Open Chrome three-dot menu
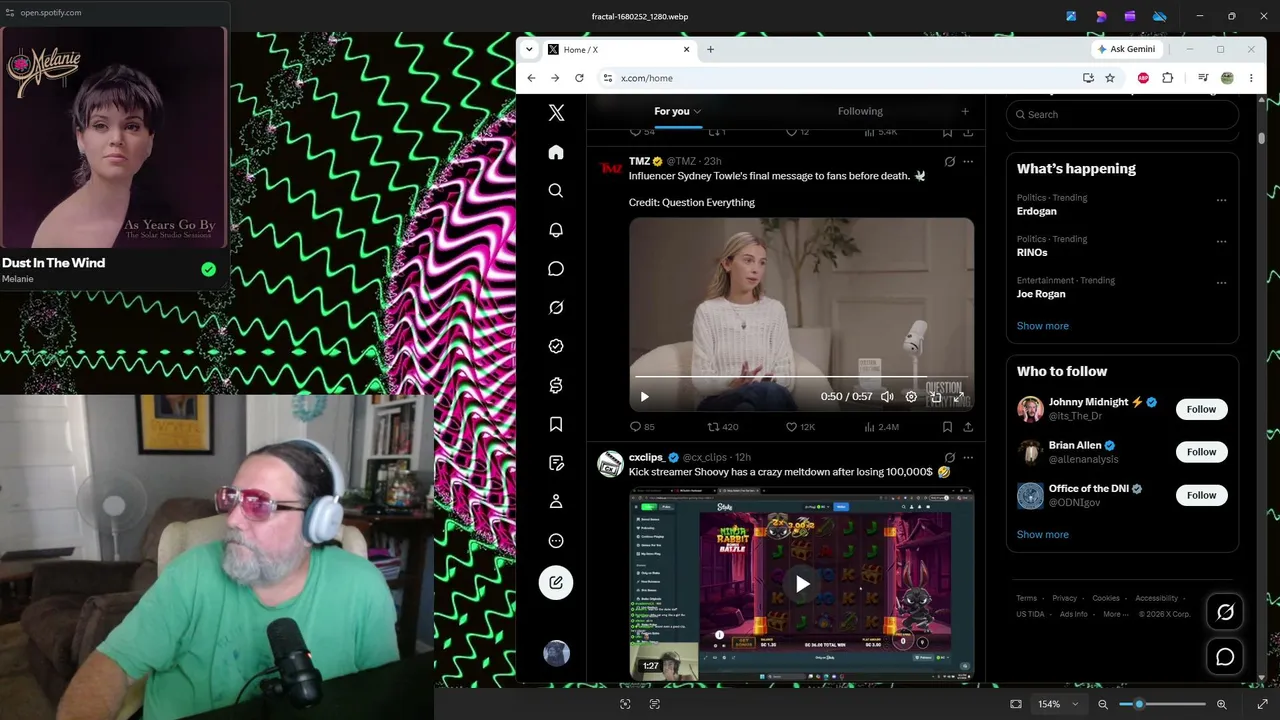1280x720 pixels. click(x=1249, y=78)
